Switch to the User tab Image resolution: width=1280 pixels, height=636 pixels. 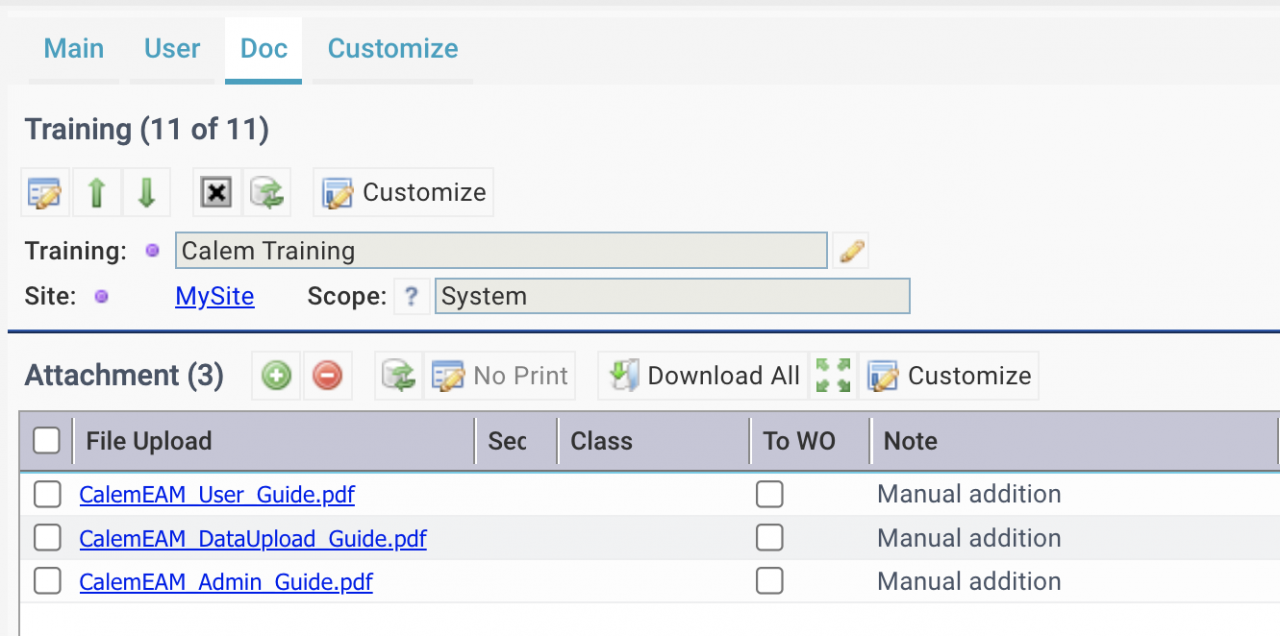172,49
